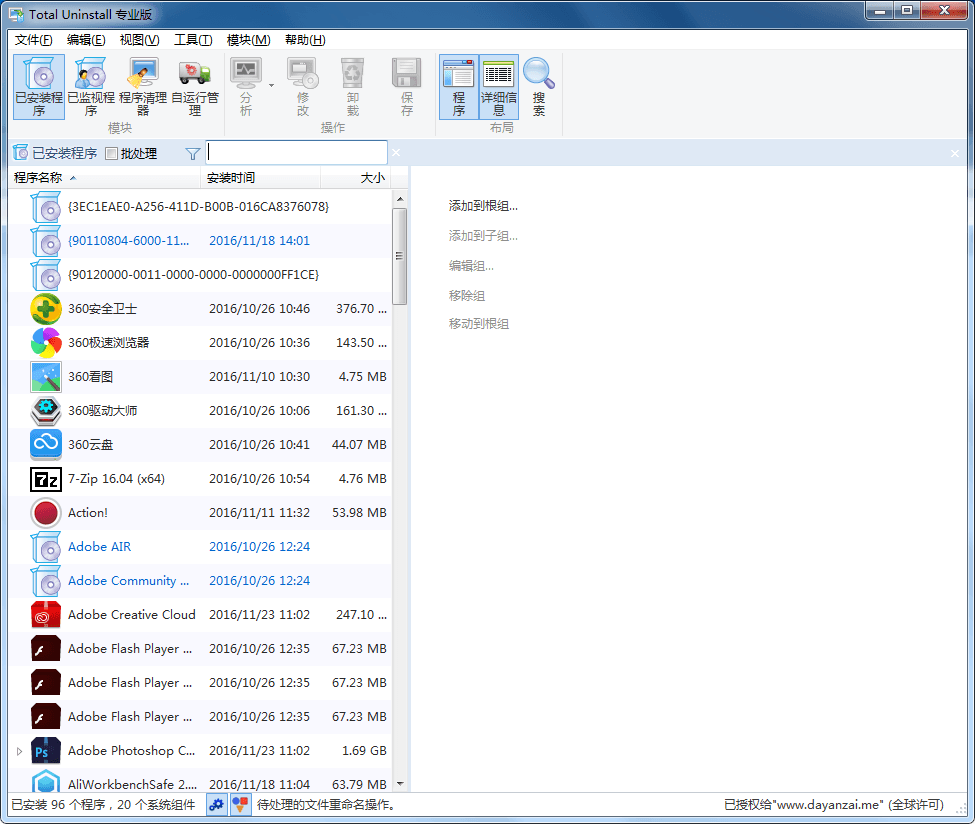Open 自运行管理 module

click(x=195, y=87)
